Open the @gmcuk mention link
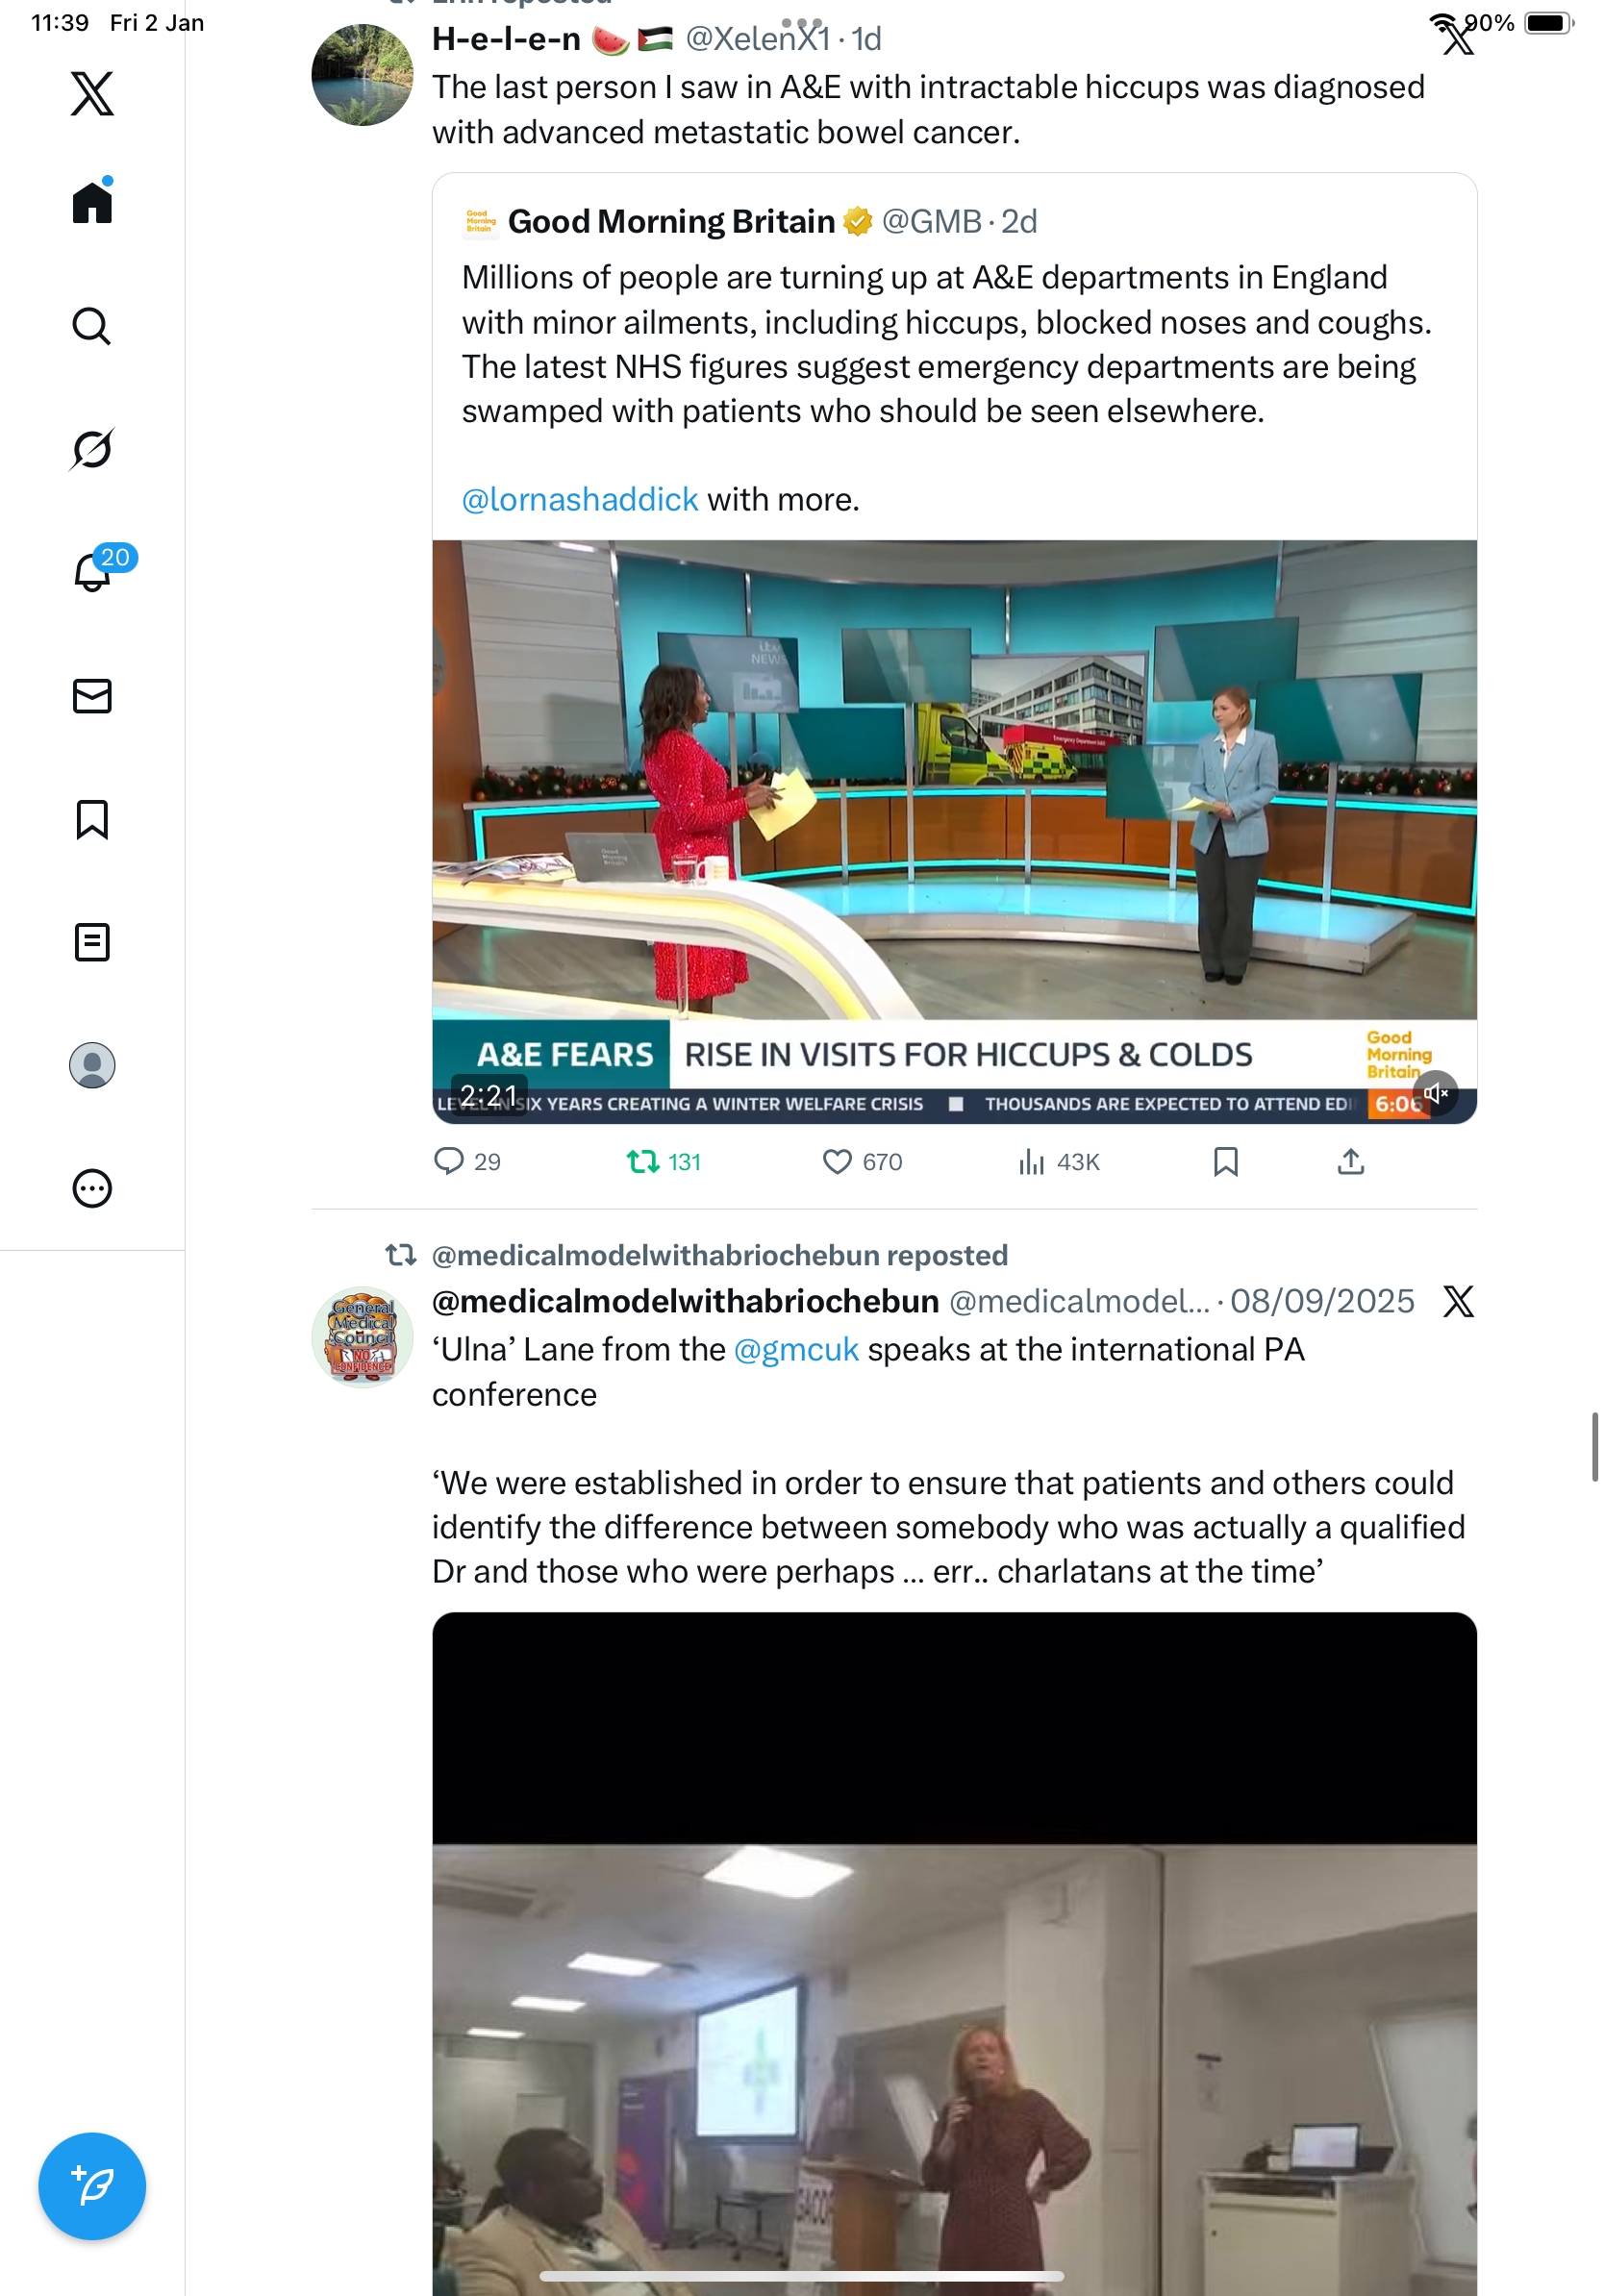 [x=796, y=1349]
